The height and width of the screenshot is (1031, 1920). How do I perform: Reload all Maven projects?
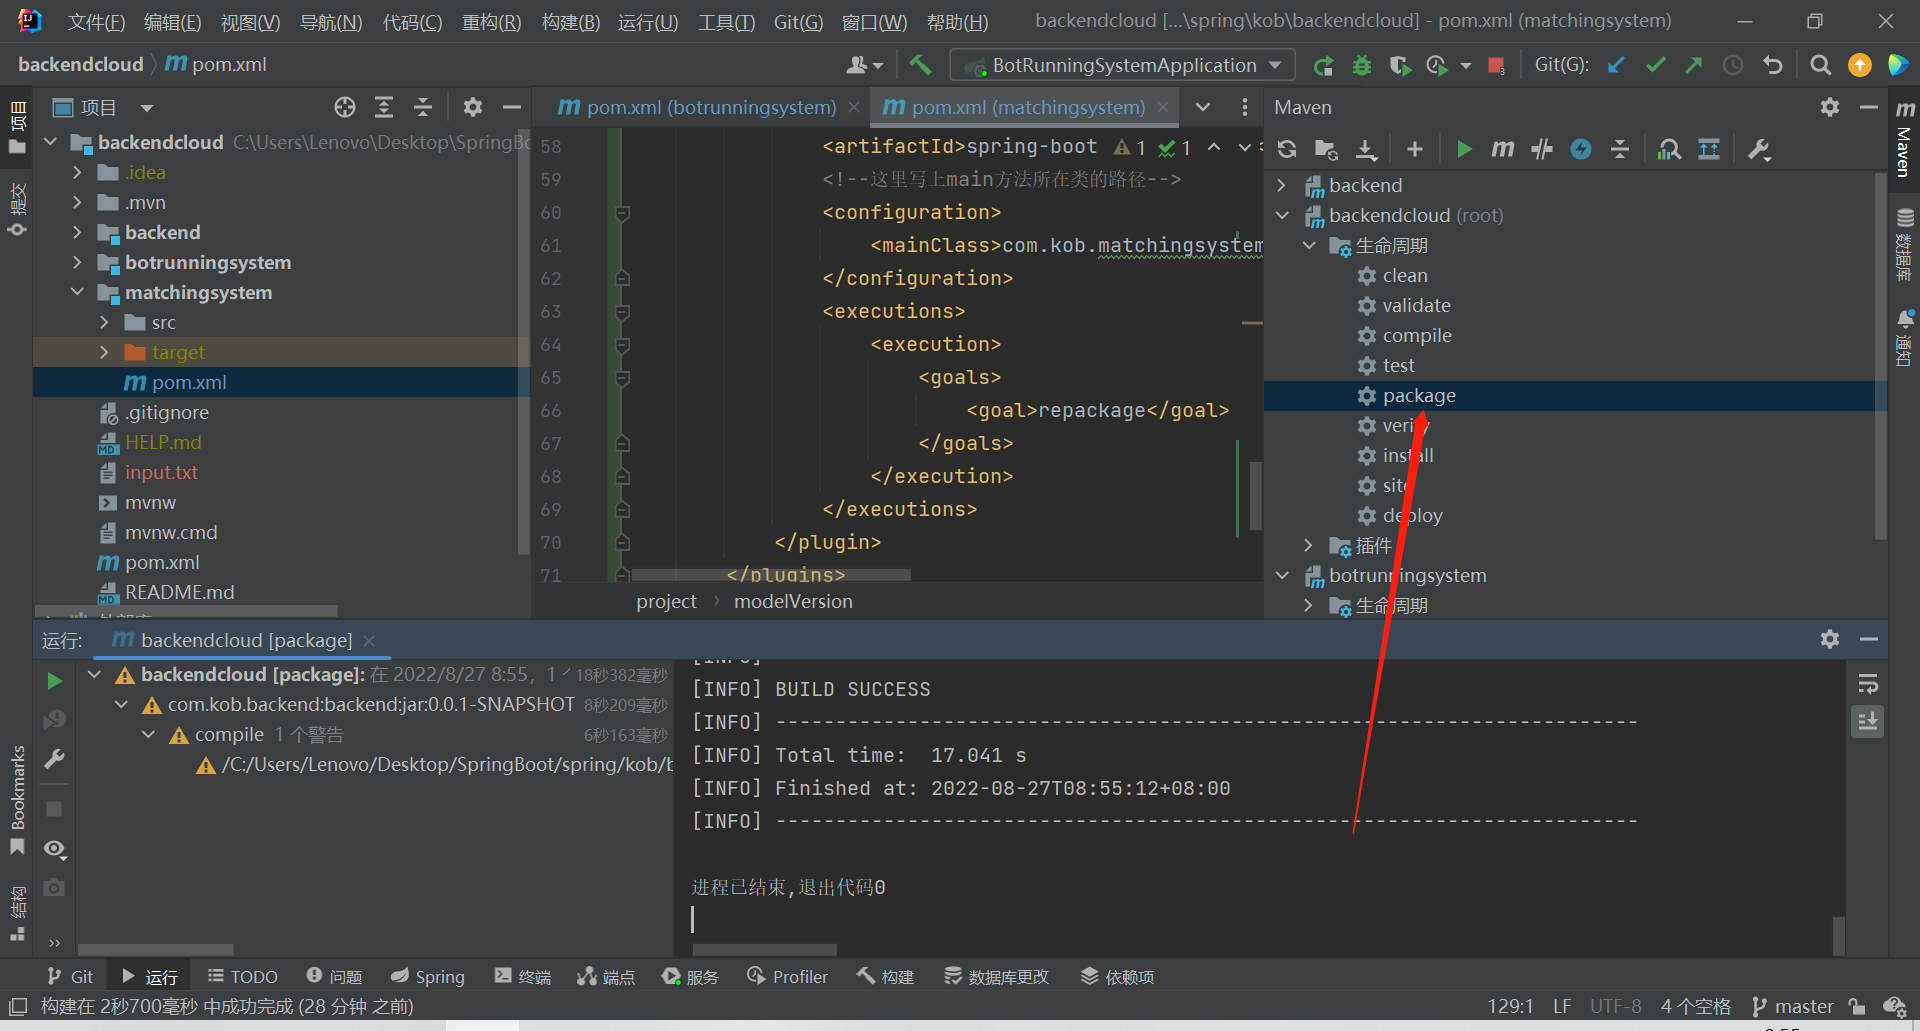[x=1287, y=149]
